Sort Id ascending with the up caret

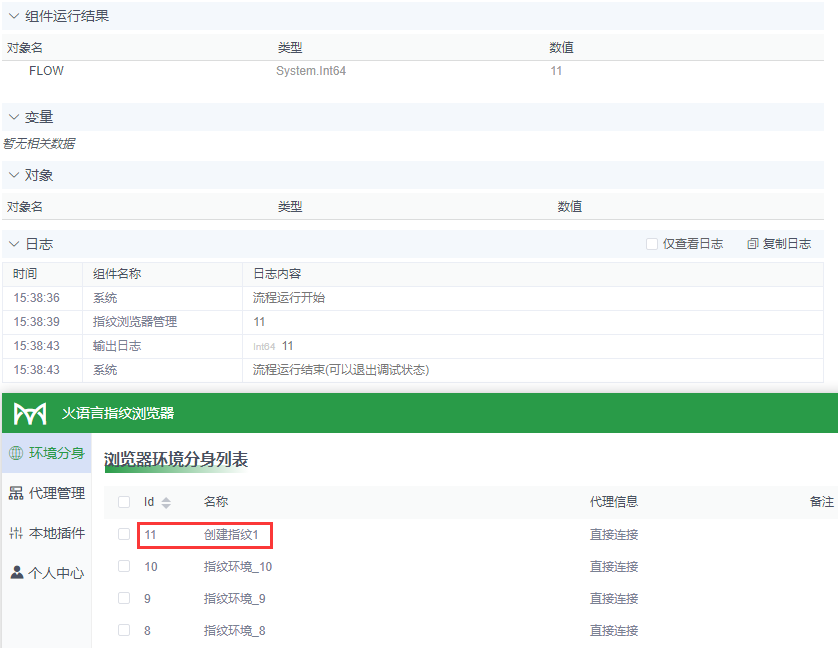[x=166, y=499]
